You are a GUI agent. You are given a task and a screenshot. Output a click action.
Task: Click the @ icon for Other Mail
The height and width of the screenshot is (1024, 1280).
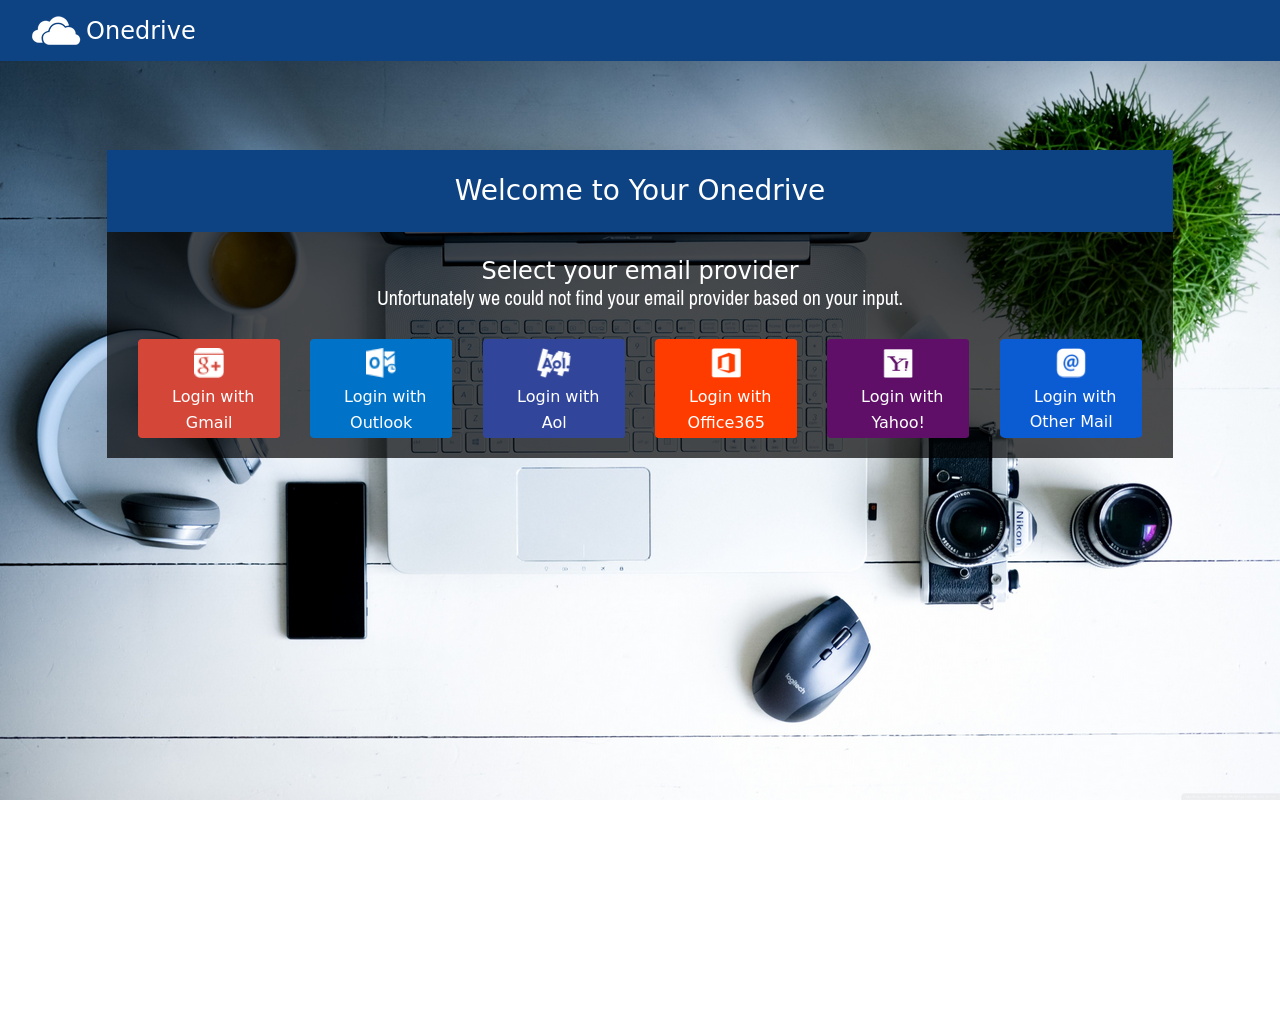click(1071, 363)
